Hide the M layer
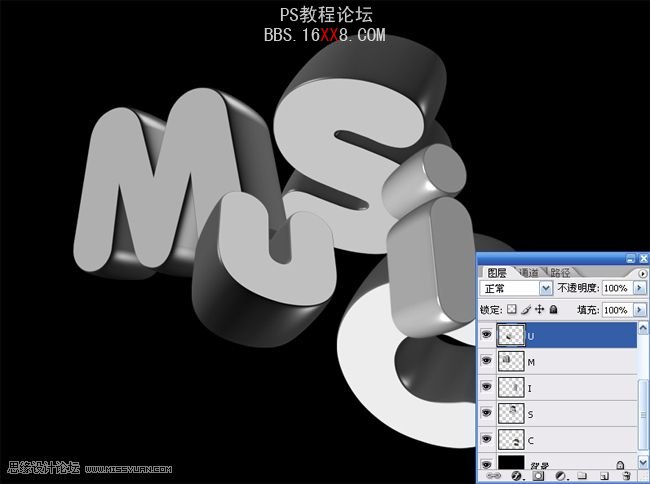Screen dimensions: 650x484 click(x=487, y=361)
